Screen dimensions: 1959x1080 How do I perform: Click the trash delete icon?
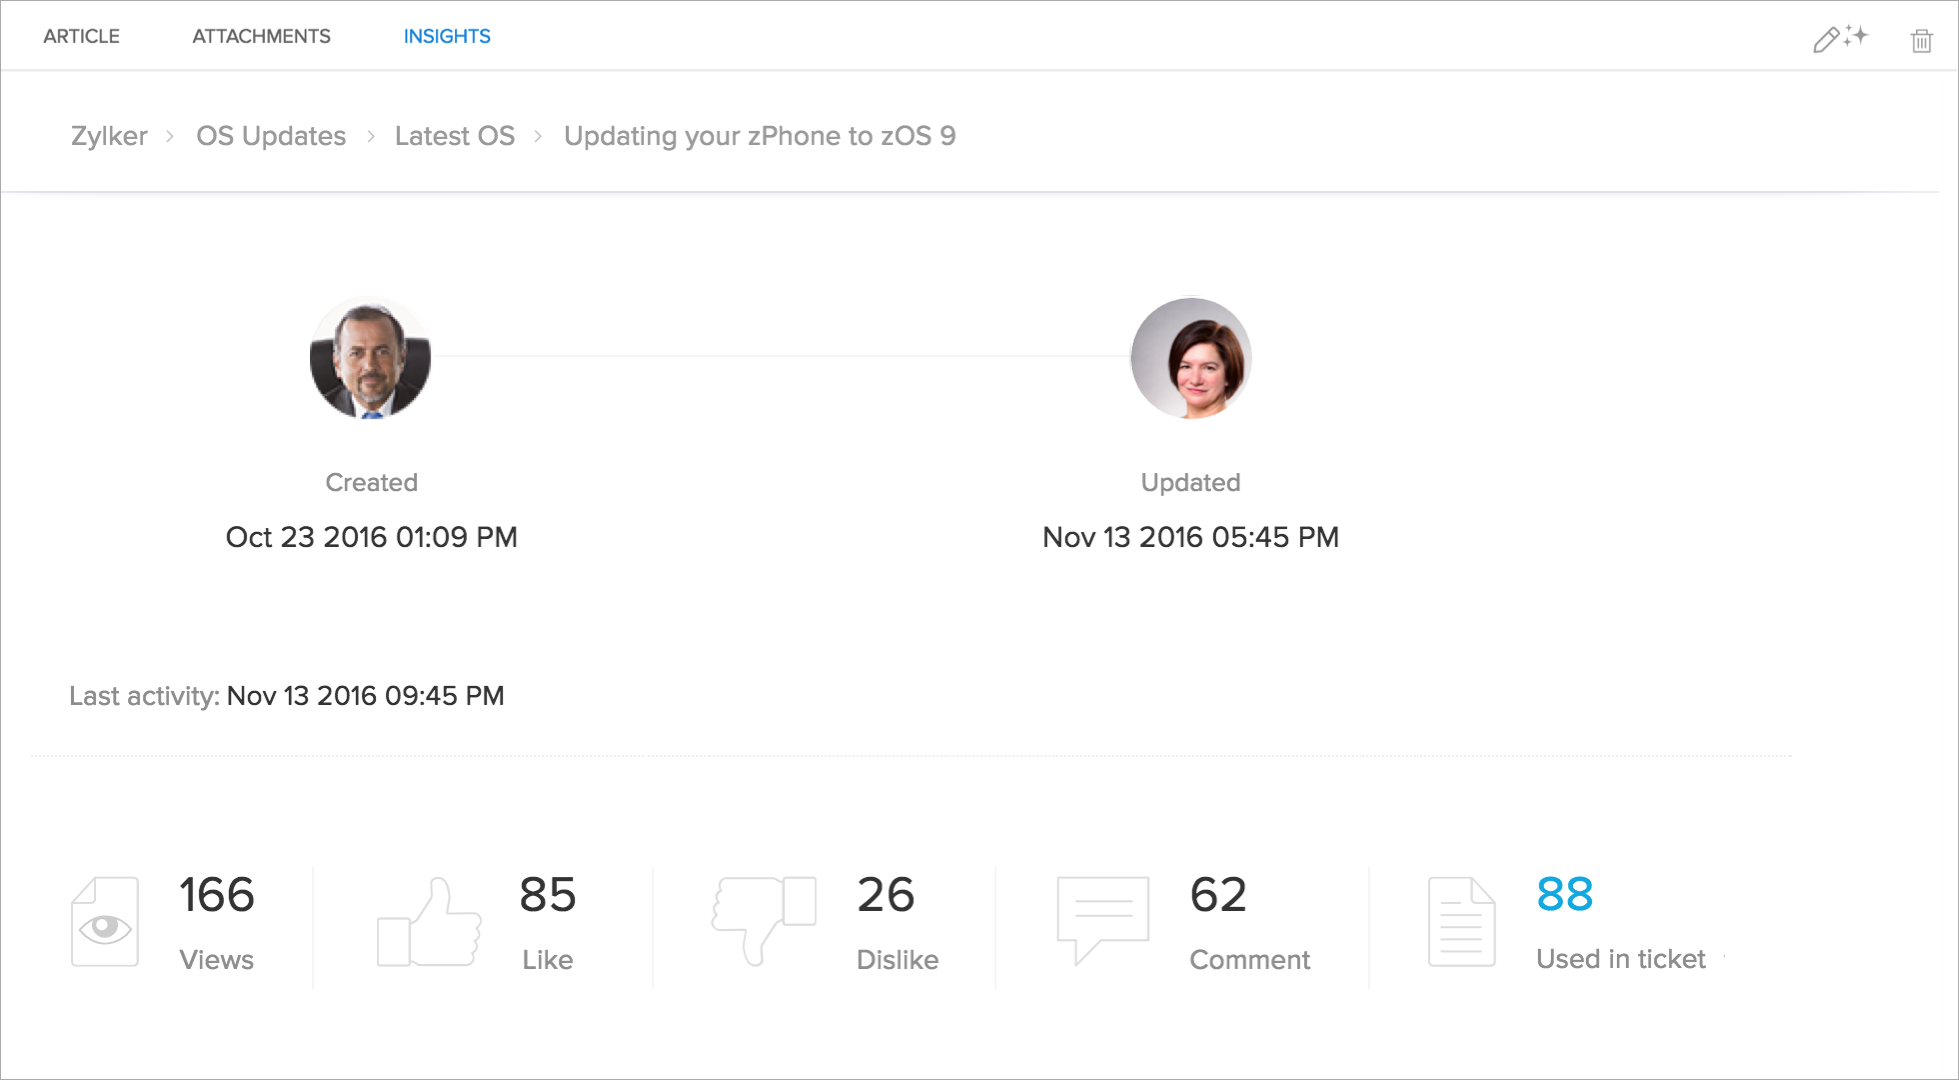coord(1921,40)
